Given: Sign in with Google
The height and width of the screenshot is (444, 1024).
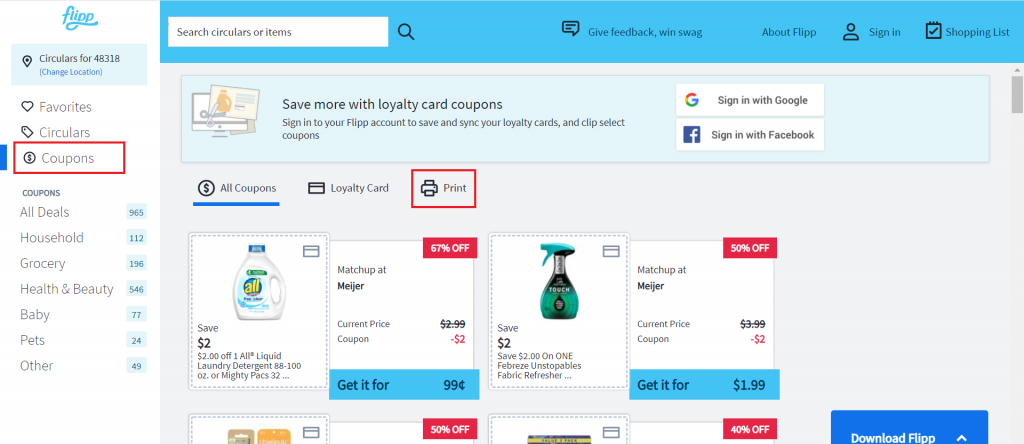Looking at the screenshot, I should click(x=749, y=100).
